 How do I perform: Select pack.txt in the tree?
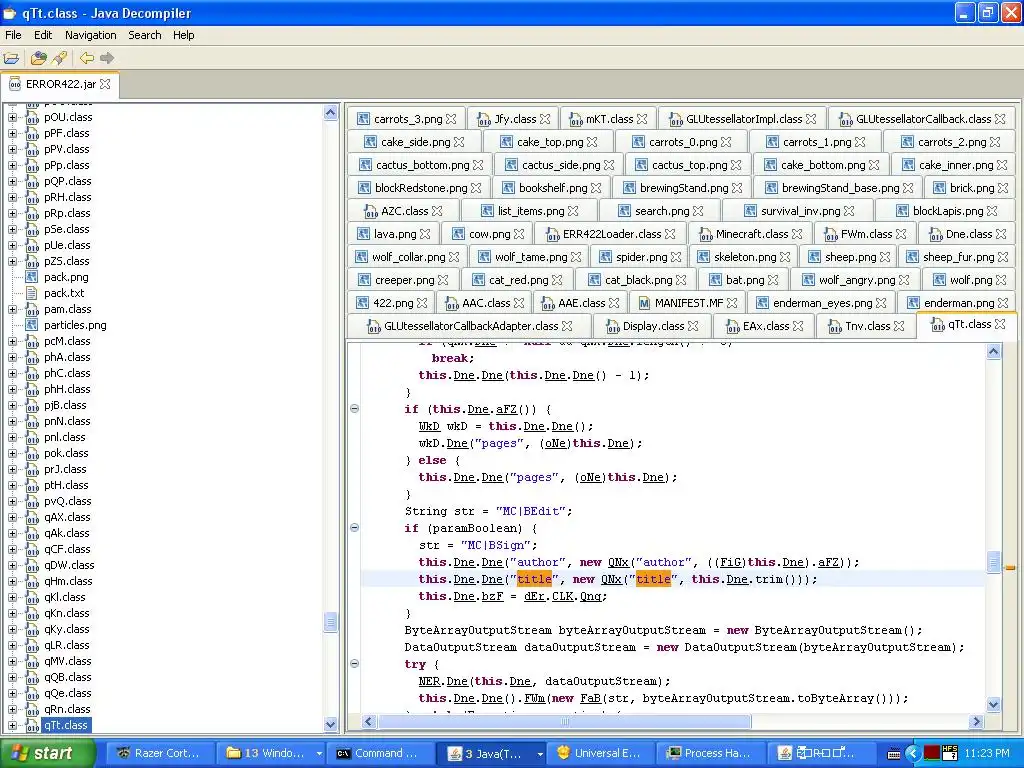click(x=64, y=293)
